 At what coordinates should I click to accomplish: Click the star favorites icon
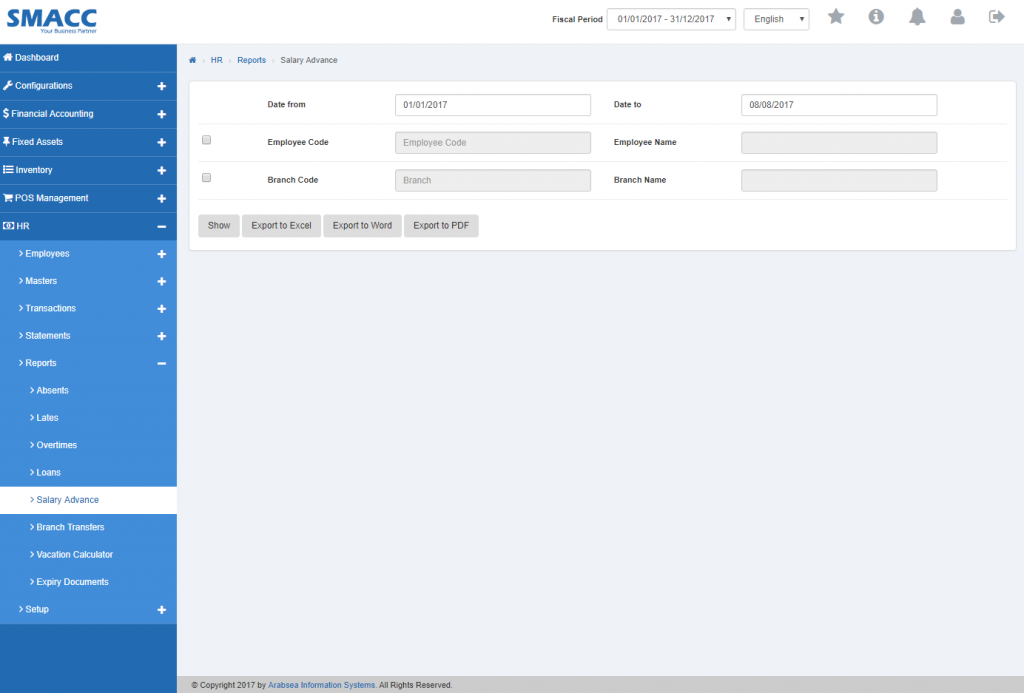pos(836,17)
